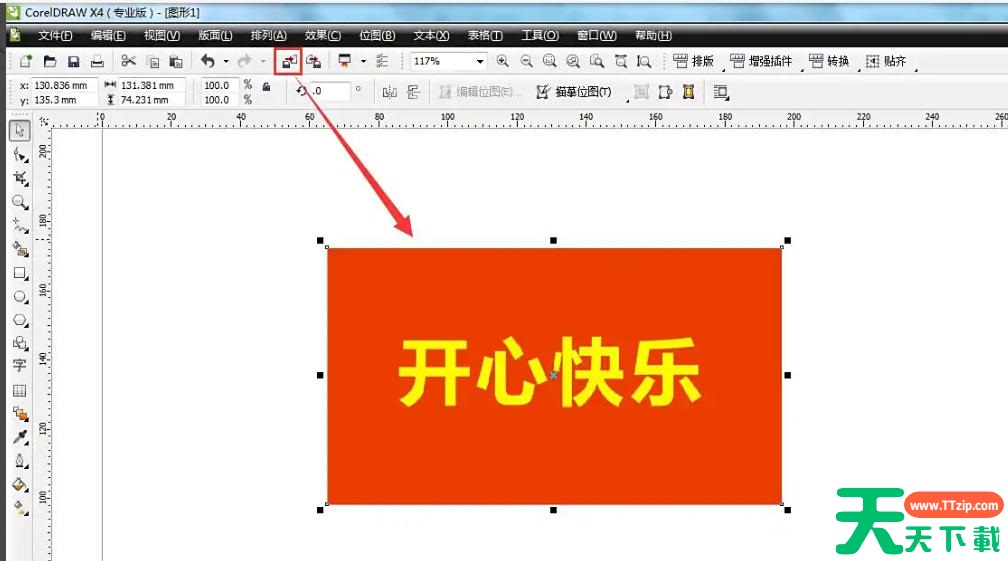
Task: Toggle the lock ratio padlock
Action: click(265, 87)
